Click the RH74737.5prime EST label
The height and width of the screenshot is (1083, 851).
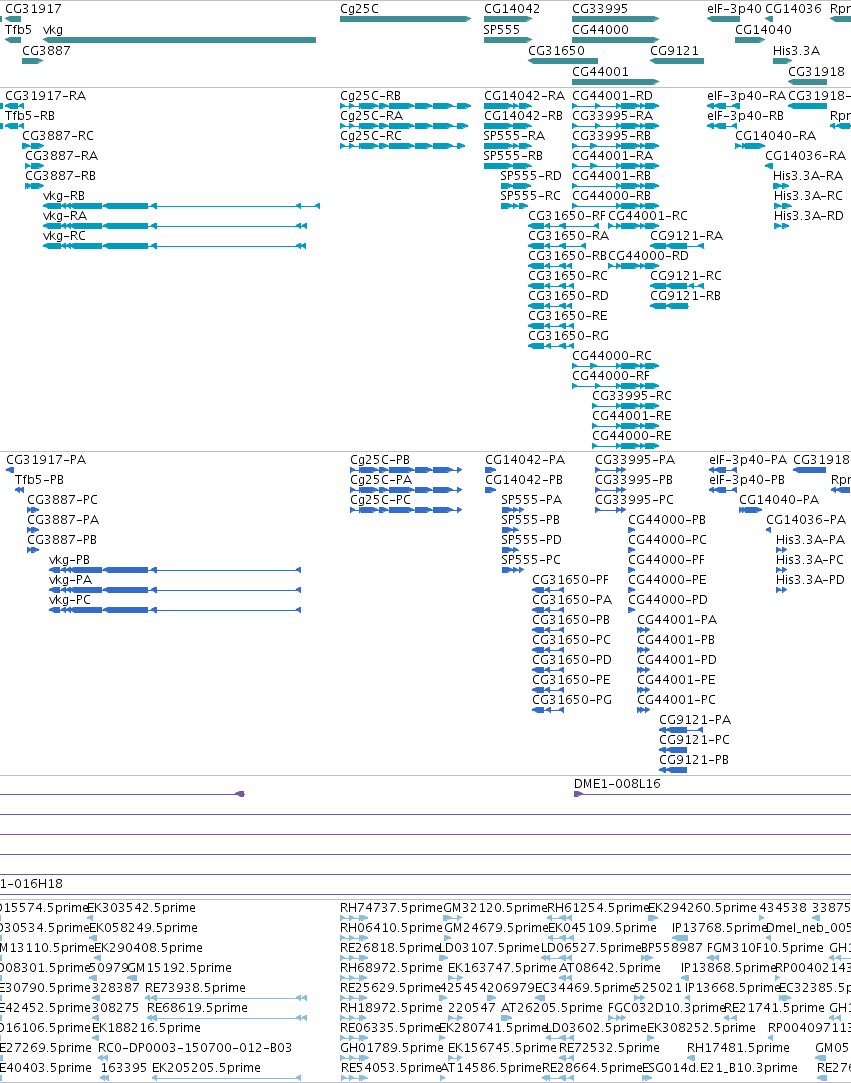[391, 908]
